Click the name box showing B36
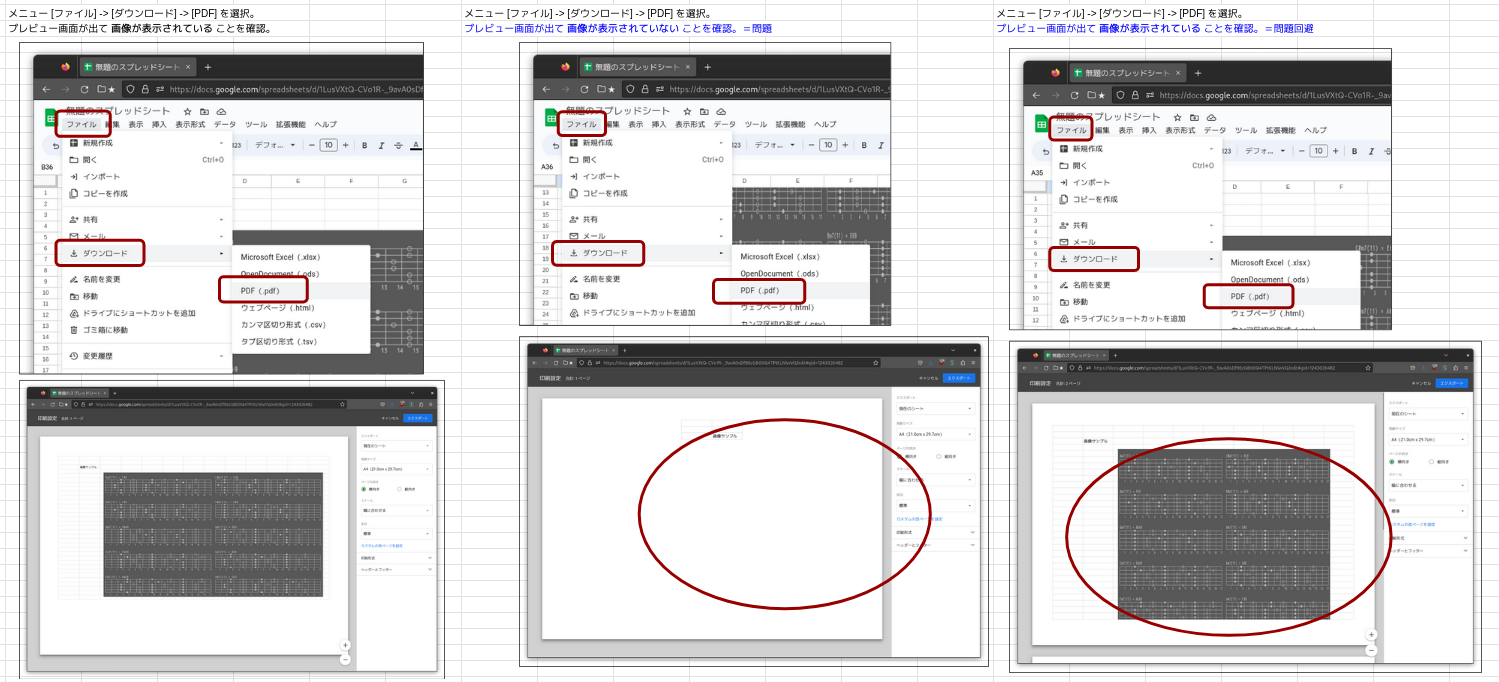This screenshot has height=682, width=1499. pos(47,167)
